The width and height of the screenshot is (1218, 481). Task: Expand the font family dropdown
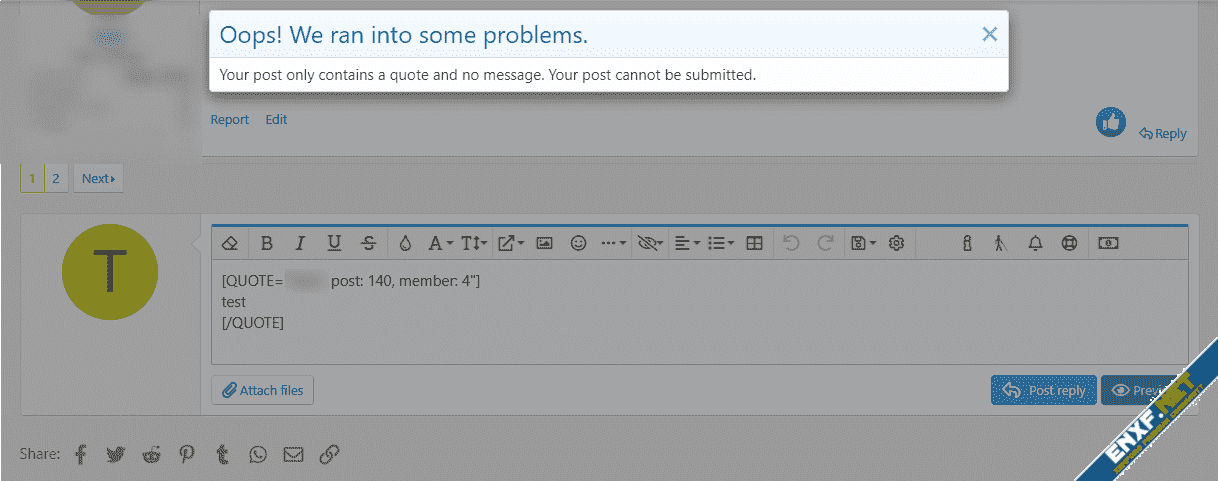pyautogui.click(x=440, y=243)
